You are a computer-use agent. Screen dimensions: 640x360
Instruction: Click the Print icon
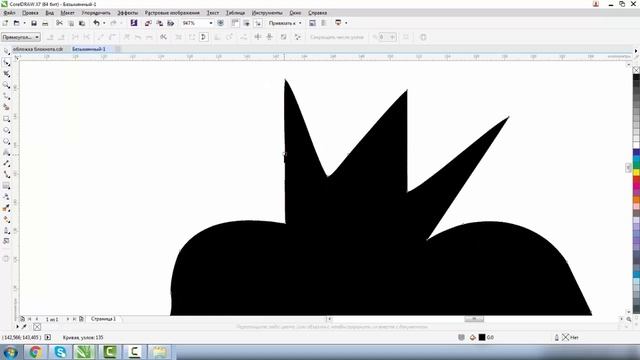tap(45, 23)
